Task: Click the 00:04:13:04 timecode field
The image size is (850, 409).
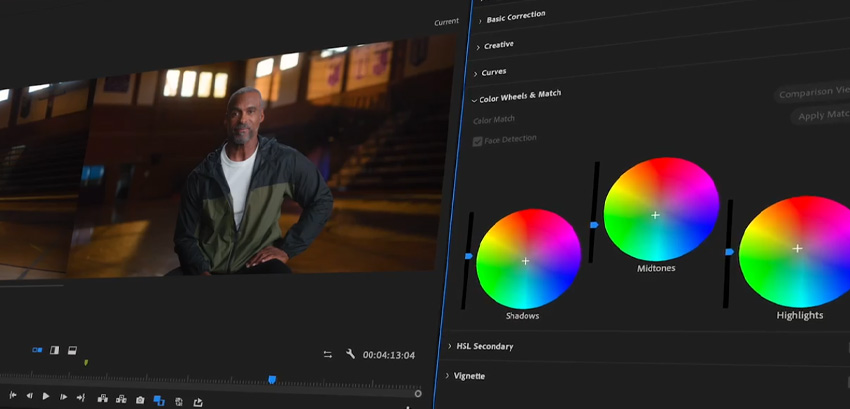Action: [389, 355]
